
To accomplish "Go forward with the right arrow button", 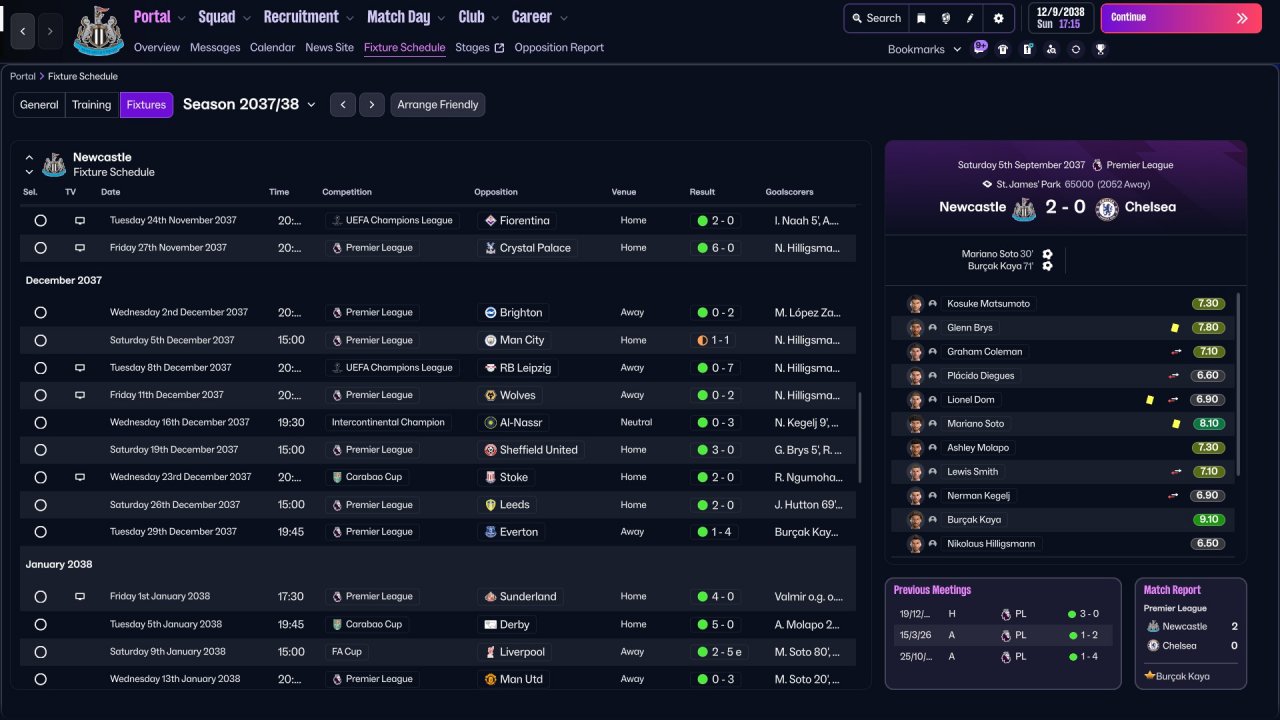I will (x=51, y=31).
